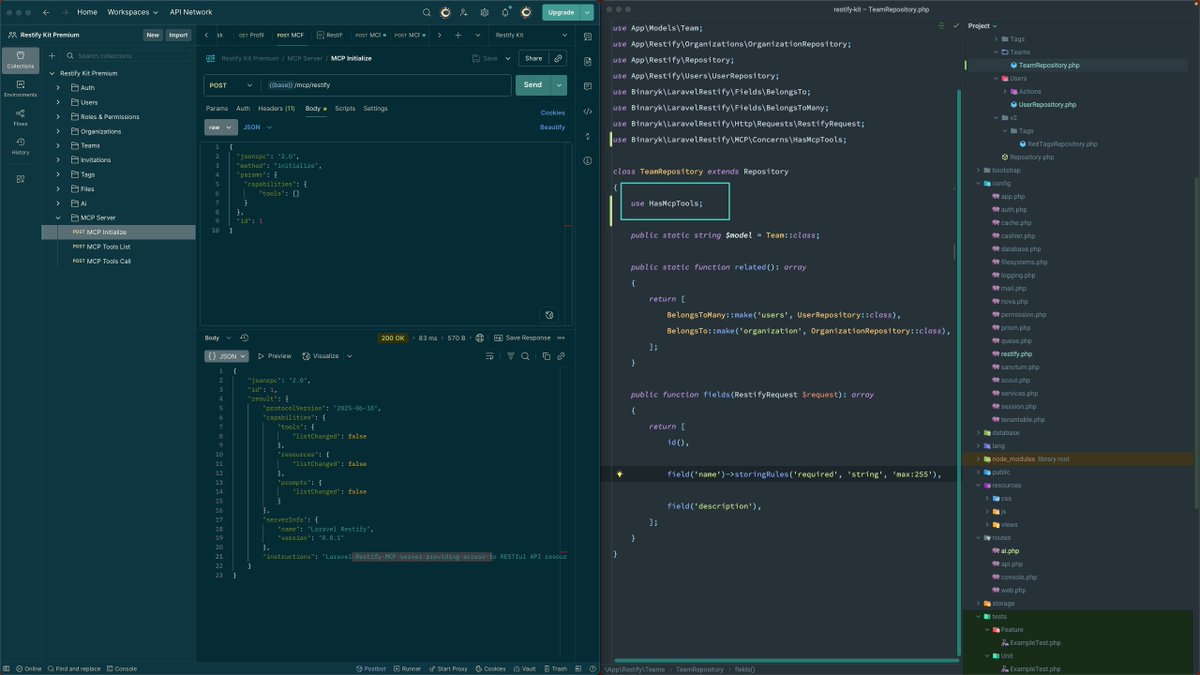1200x675 pixels.
Task: Open the raw body type dropdown
Action: point(221,127)
